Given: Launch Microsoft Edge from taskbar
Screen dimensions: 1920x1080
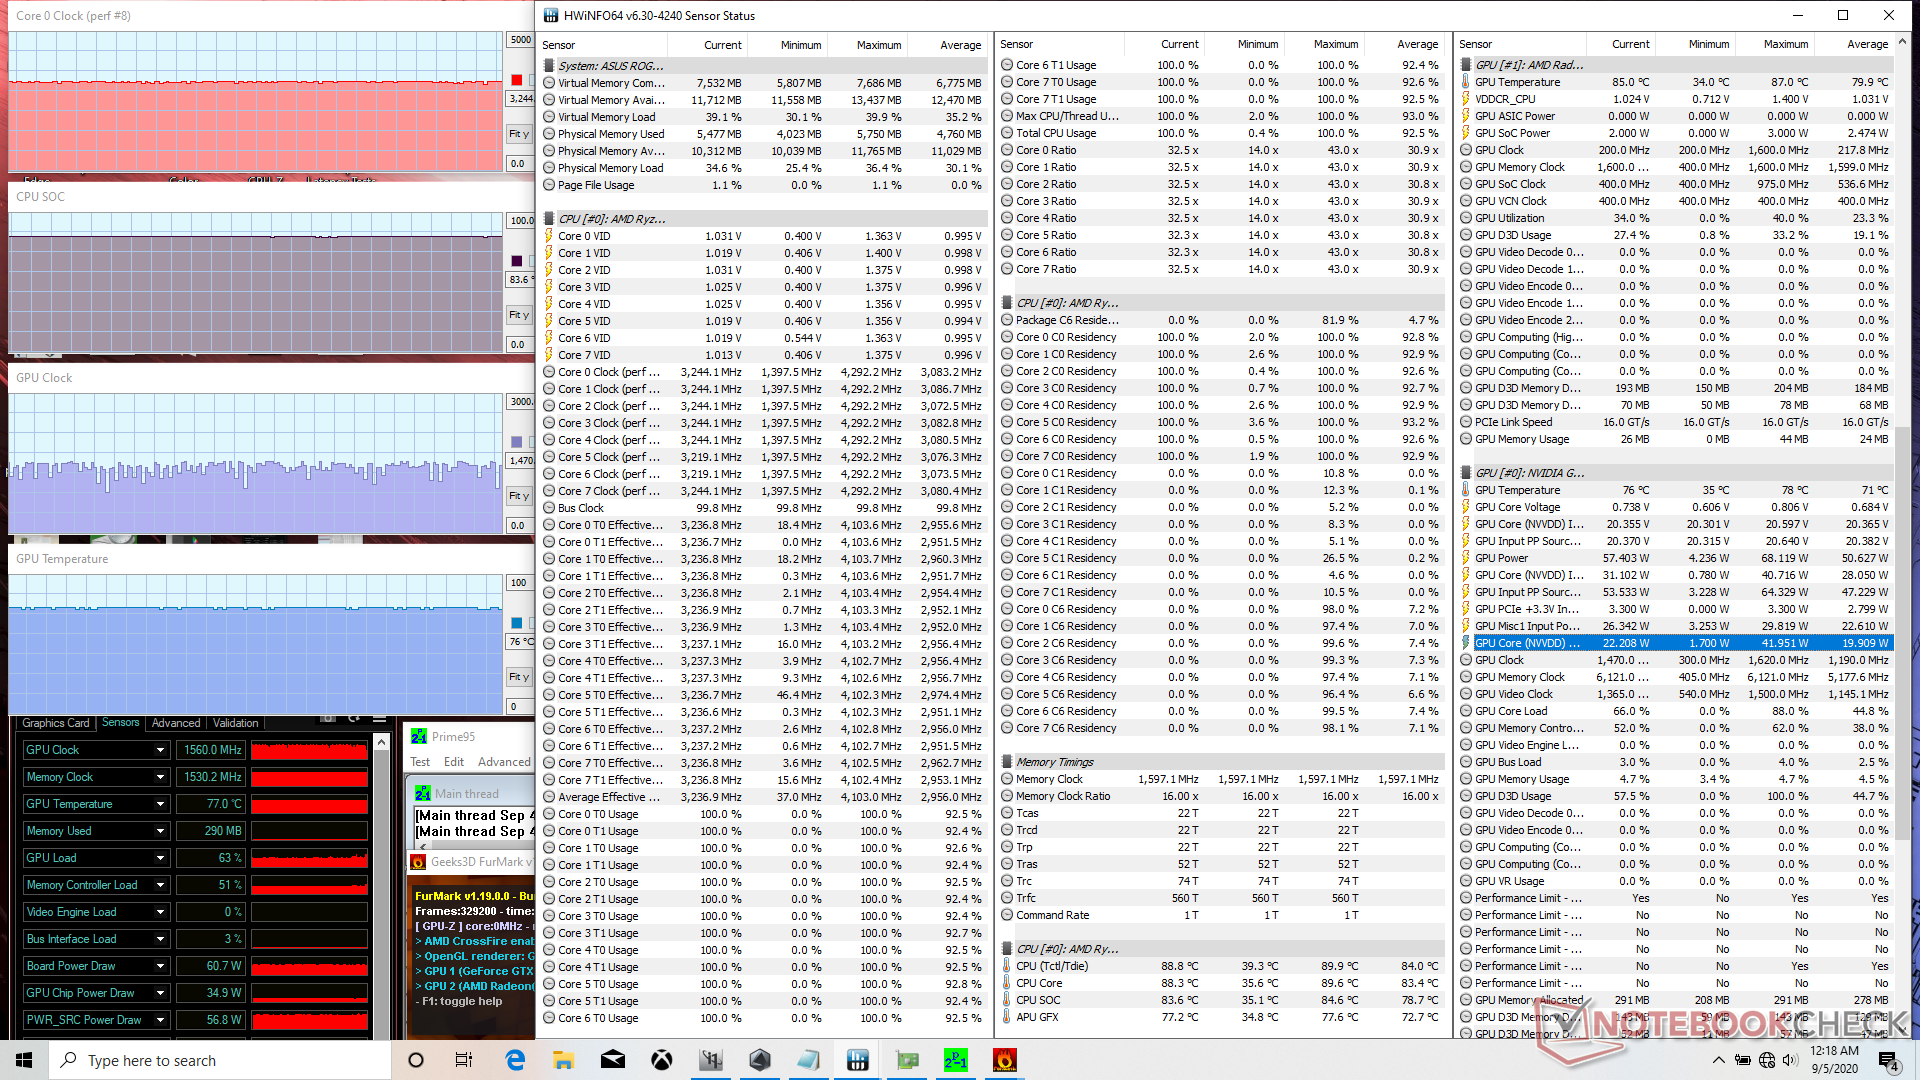Looking at the screenshot, I should click(x=515, y=1060).
